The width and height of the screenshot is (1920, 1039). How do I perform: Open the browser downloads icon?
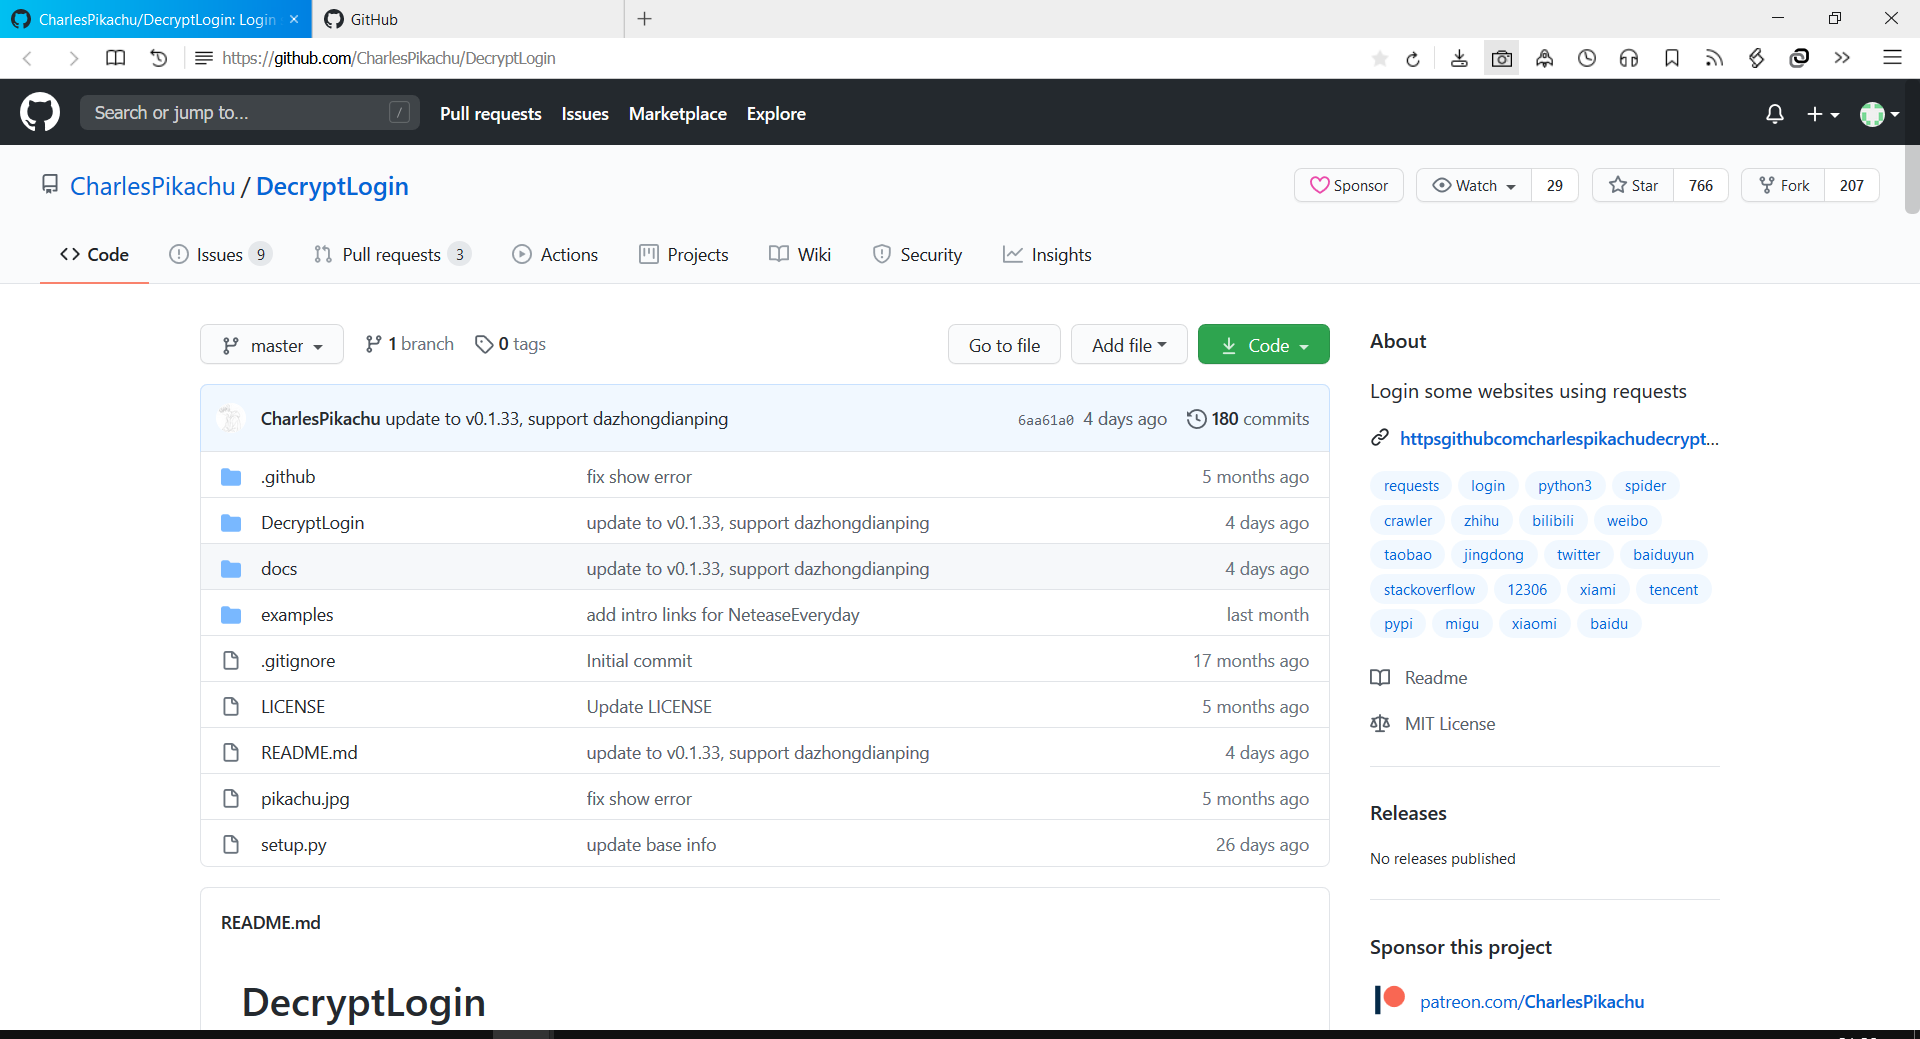coord(1459,58)
